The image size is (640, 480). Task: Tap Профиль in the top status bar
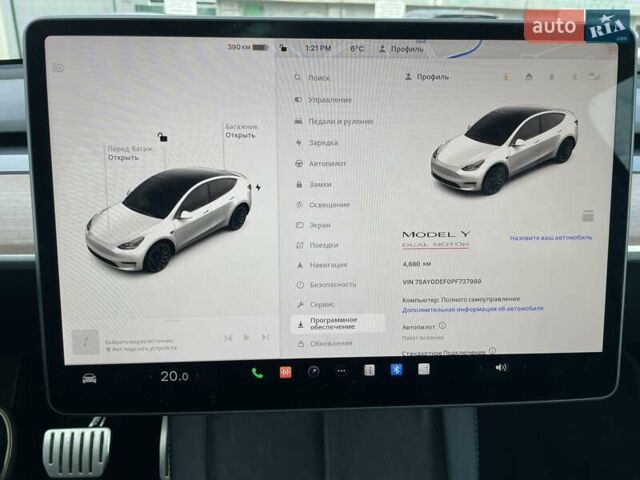402,49
